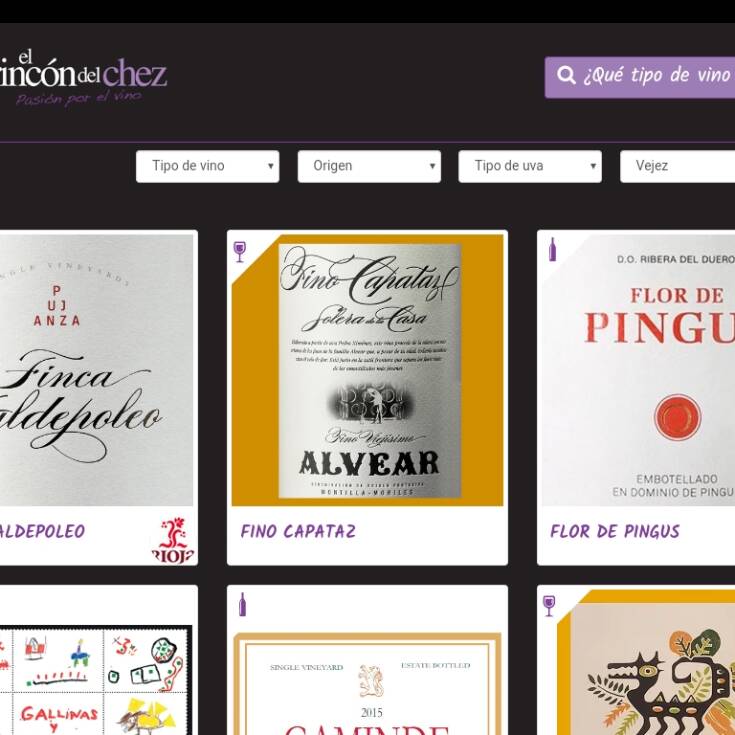Viewport: 735px width, 735px height.
Task: Open the FINO CAPATAZ title link
Action: (x=298, y=531)
